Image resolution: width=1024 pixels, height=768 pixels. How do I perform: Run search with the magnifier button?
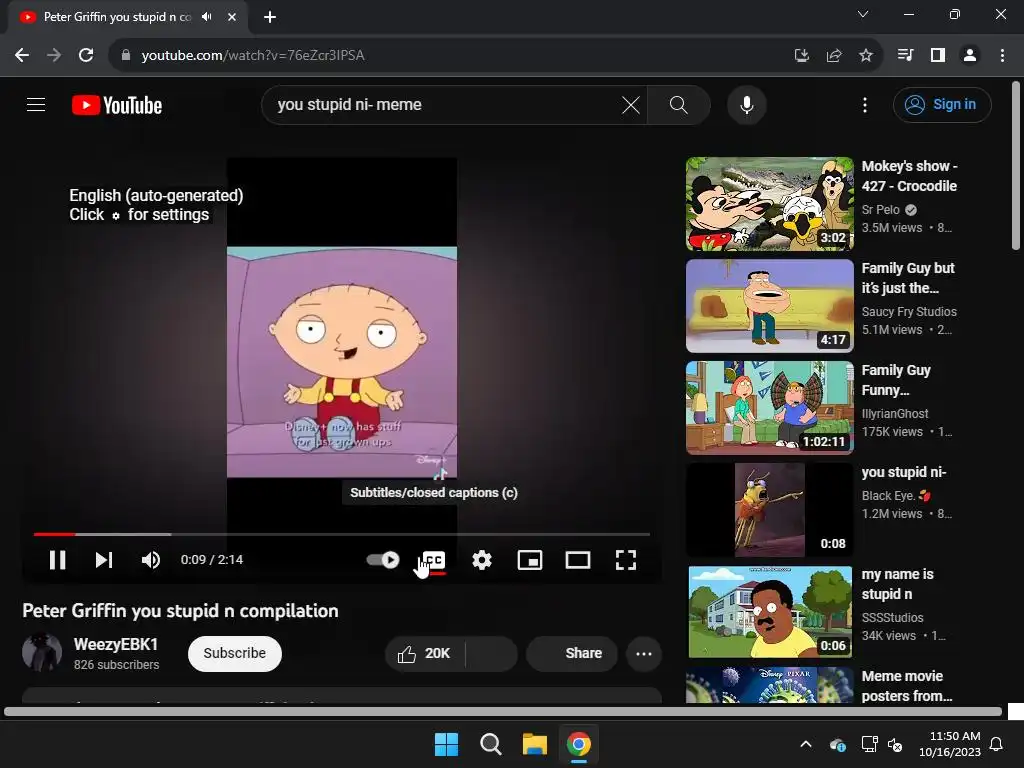[x=679, y=104]
